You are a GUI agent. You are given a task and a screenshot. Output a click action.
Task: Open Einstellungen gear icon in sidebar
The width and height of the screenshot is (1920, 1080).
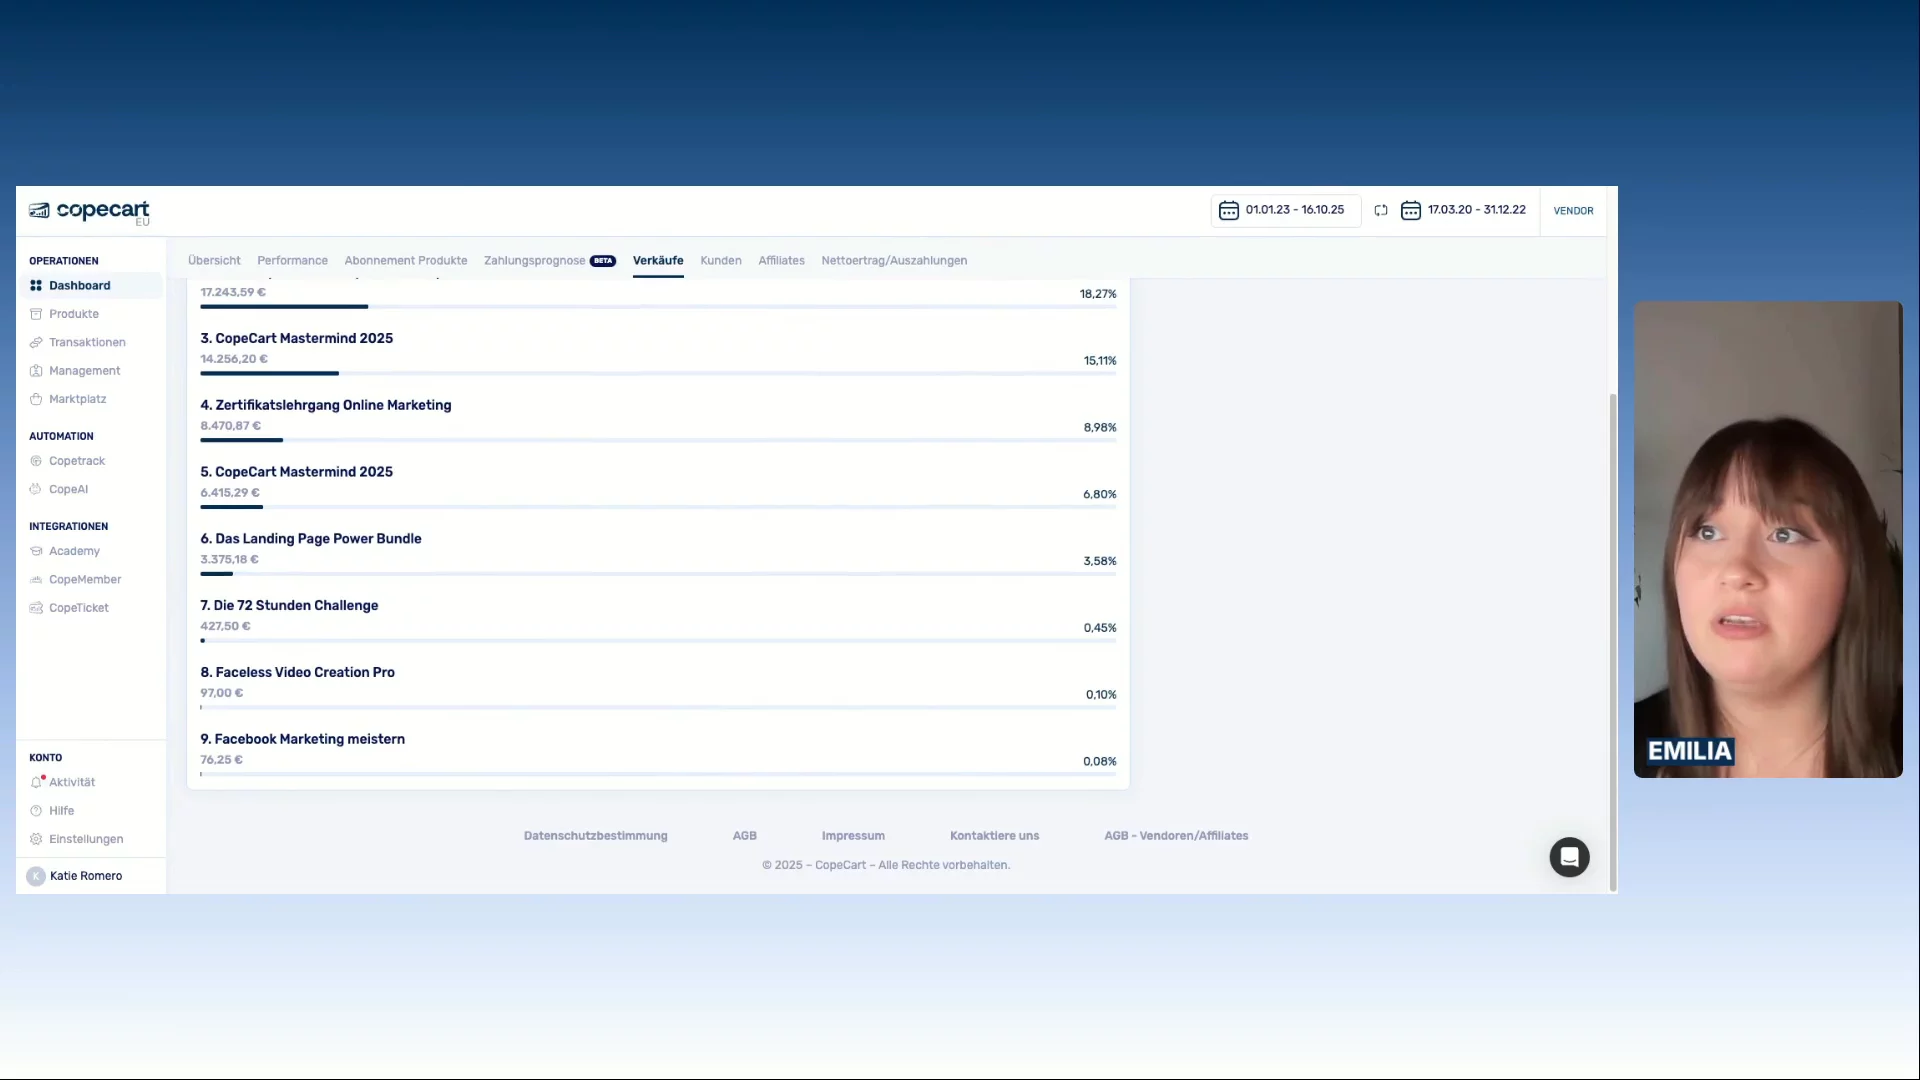[x=36, y=840]
